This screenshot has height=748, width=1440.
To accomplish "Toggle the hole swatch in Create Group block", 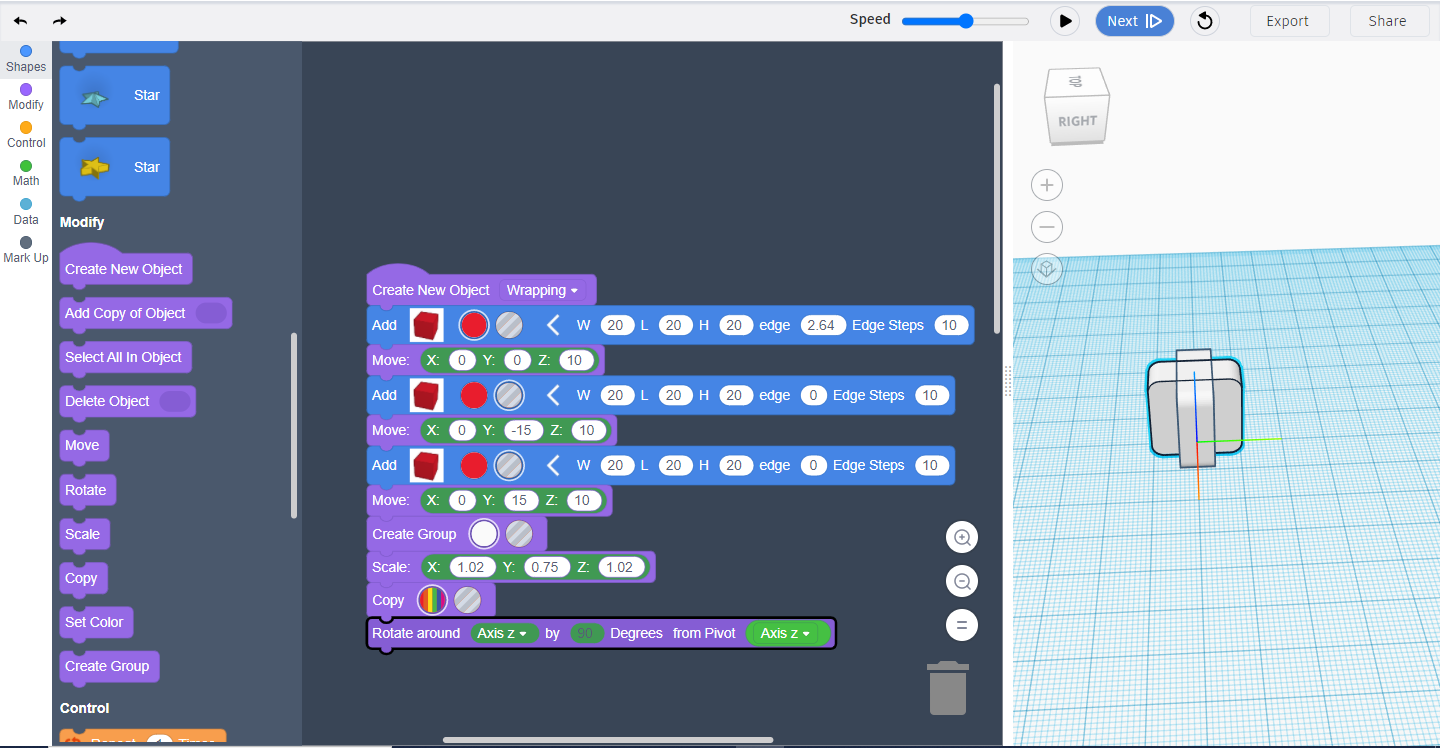I will click(519, 534).
